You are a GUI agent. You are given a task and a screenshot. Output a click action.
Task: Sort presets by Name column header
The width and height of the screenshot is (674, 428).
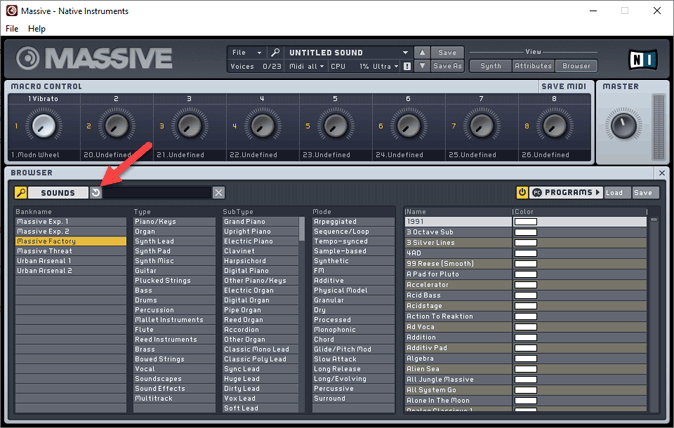tap(458, 211)
